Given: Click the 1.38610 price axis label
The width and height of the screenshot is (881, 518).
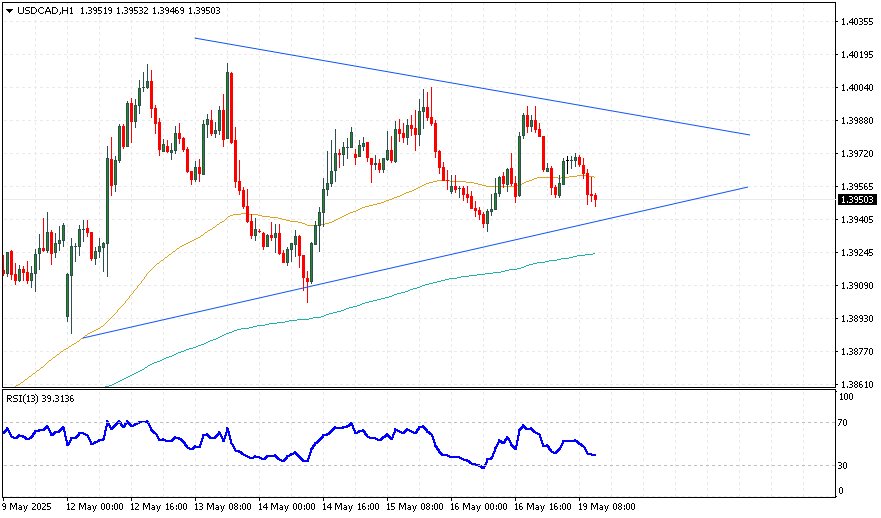Looking at the screenshot, I should [857, 384].
